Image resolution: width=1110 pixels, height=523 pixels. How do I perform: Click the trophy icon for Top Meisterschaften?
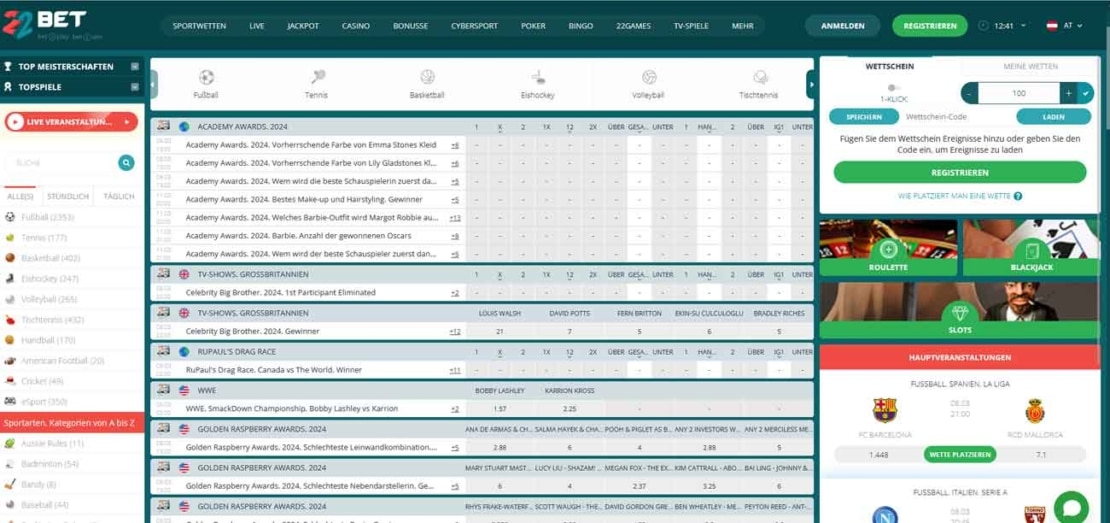[x=8, y=67]
